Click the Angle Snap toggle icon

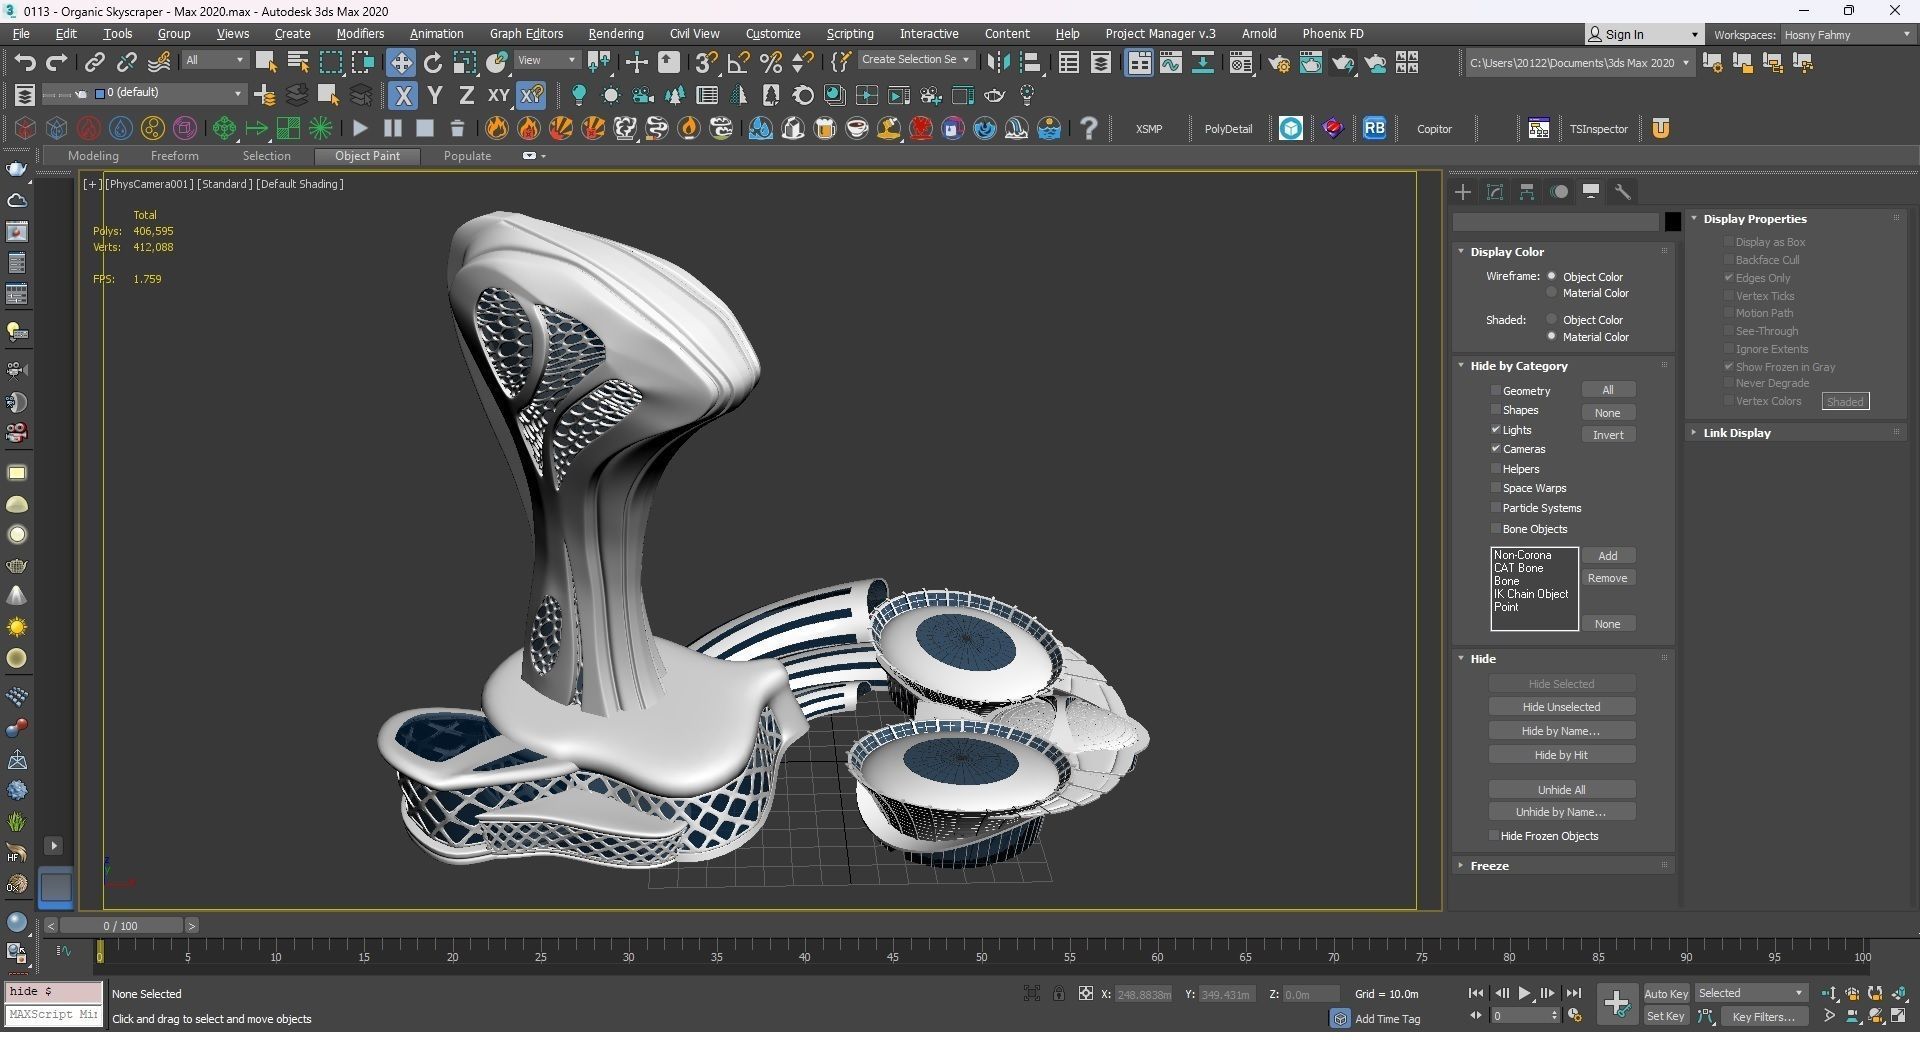738,63
